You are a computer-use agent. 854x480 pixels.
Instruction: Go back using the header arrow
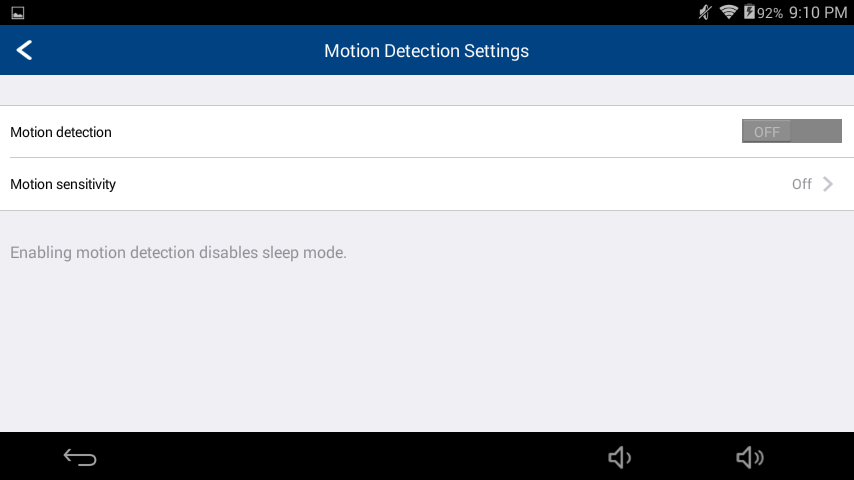pyautogui.click(x=25, y=50)
